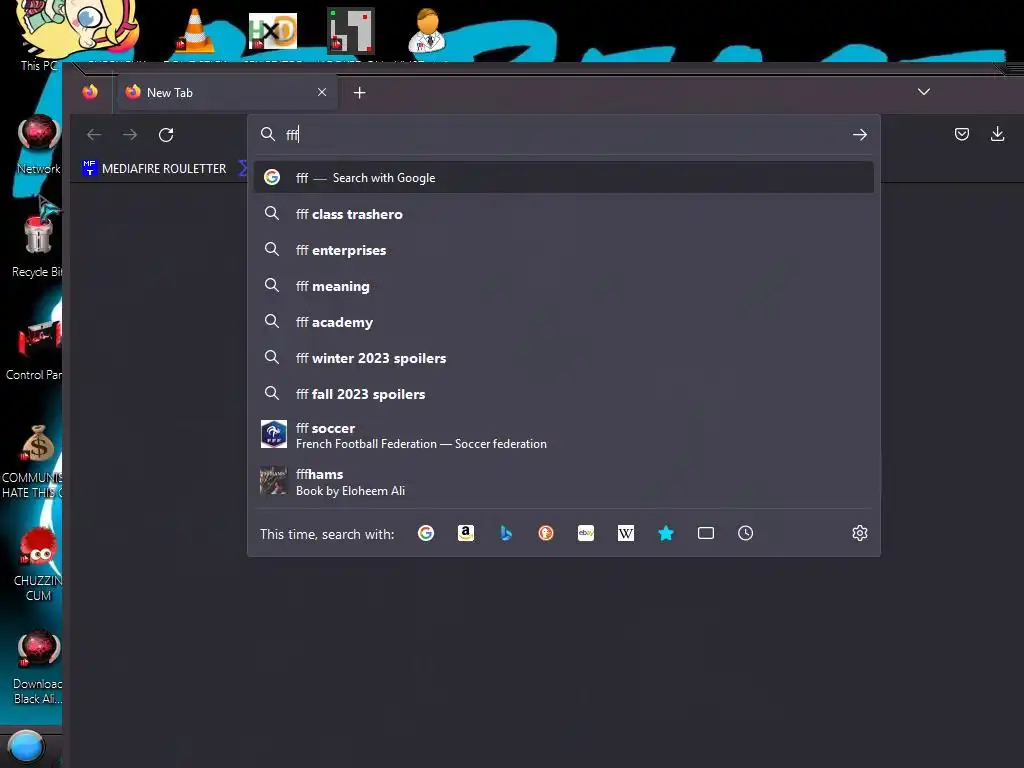Click the doctor figure desktop icon
Screen dimensions: 1024x768
point(427,31)
